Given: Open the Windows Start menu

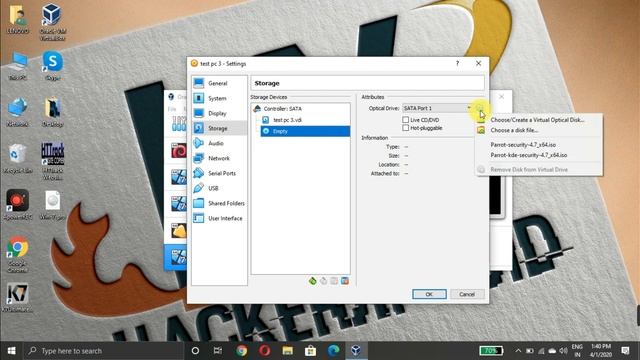Looking at the screenshot, I should click(x=11, y=351).
